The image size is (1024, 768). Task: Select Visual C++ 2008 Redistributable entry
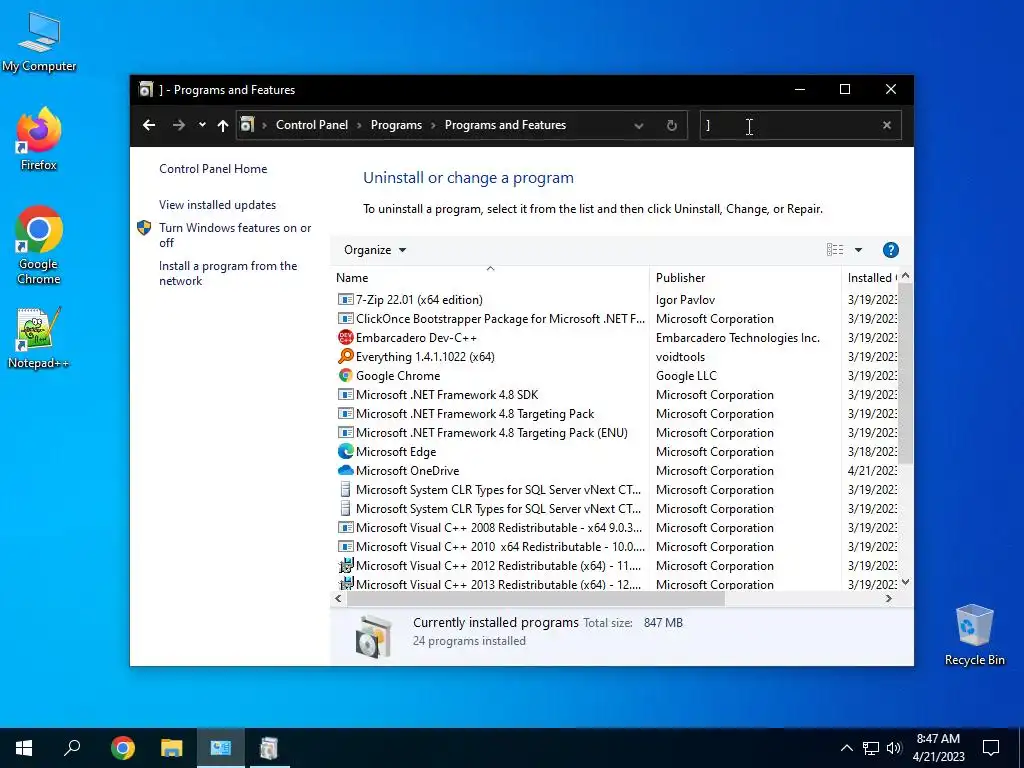[499, 528]
